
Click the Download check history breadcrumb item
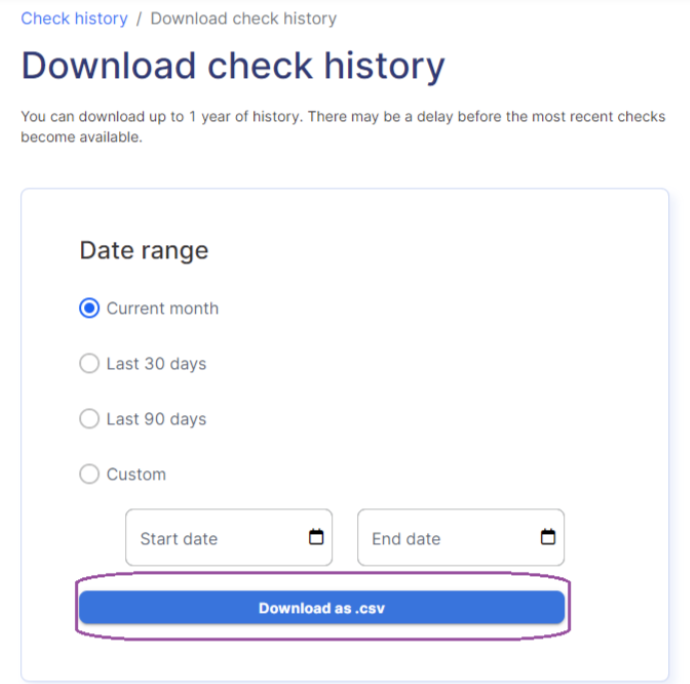pyautogui.click(x=243, y=18)
